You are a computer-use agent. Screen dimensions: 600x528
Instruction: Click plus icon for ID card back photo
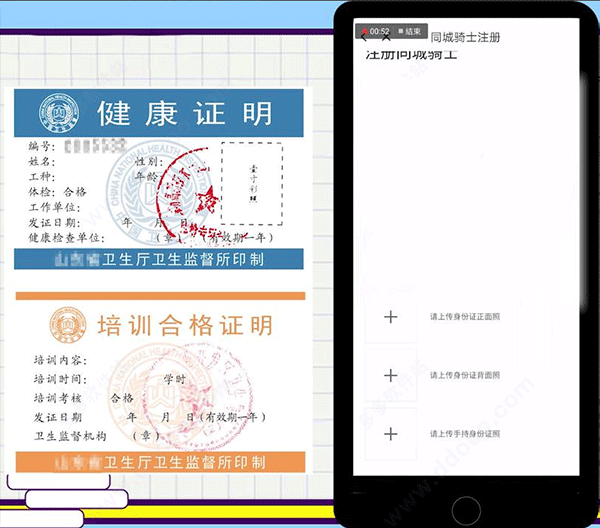(391, 375)
